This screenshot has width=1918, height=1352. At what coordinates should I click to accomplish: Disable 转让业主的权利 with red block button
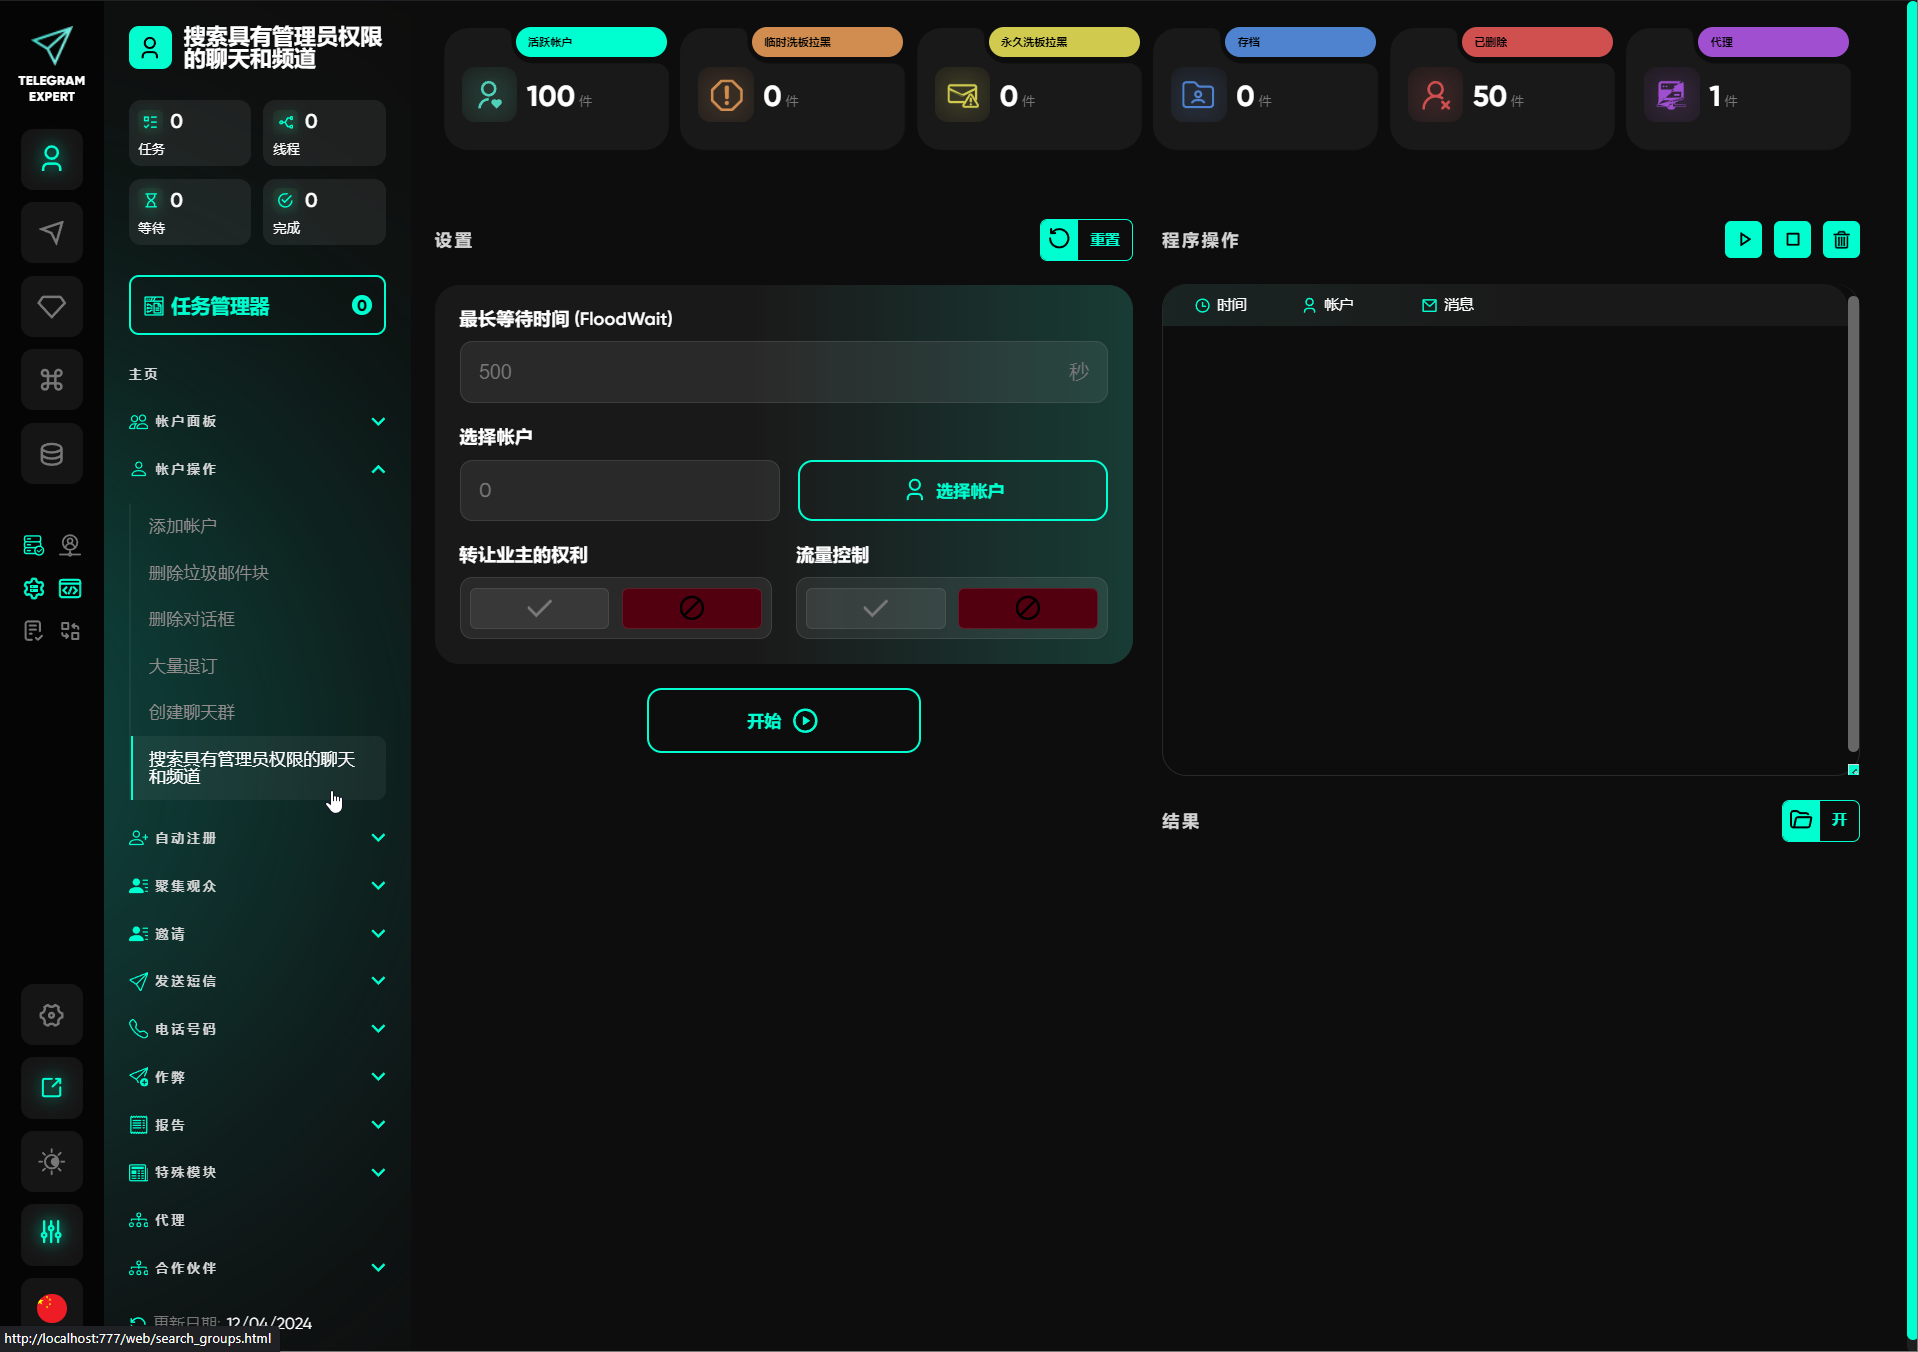[691, 608]
